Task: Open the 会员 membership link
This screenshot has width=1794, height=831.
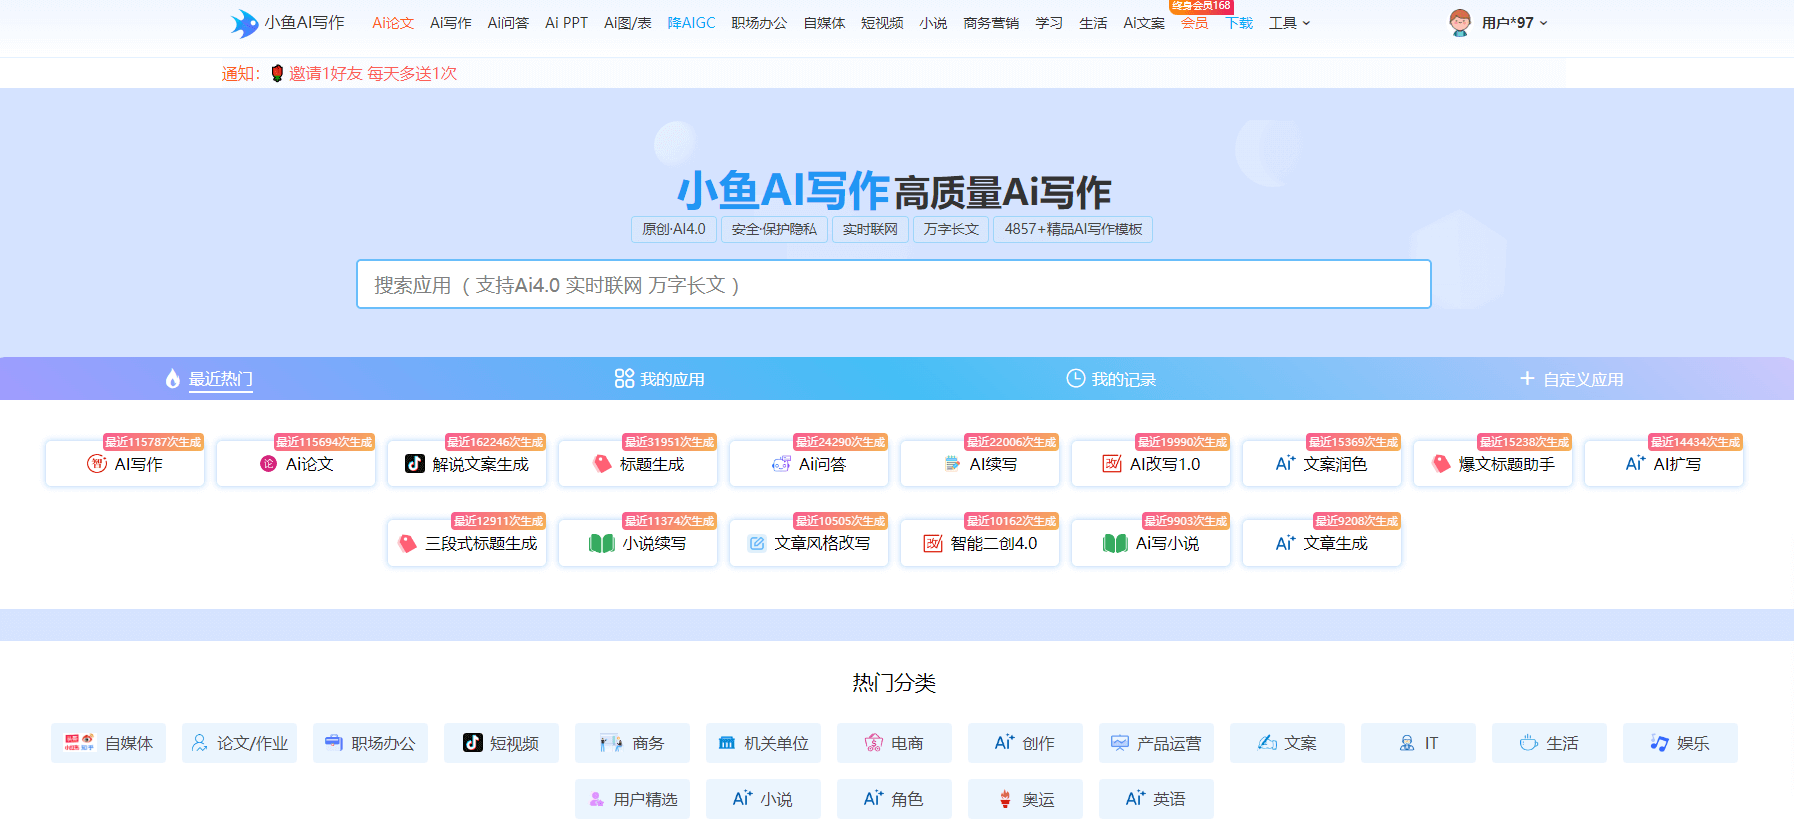Action: 1194,23
